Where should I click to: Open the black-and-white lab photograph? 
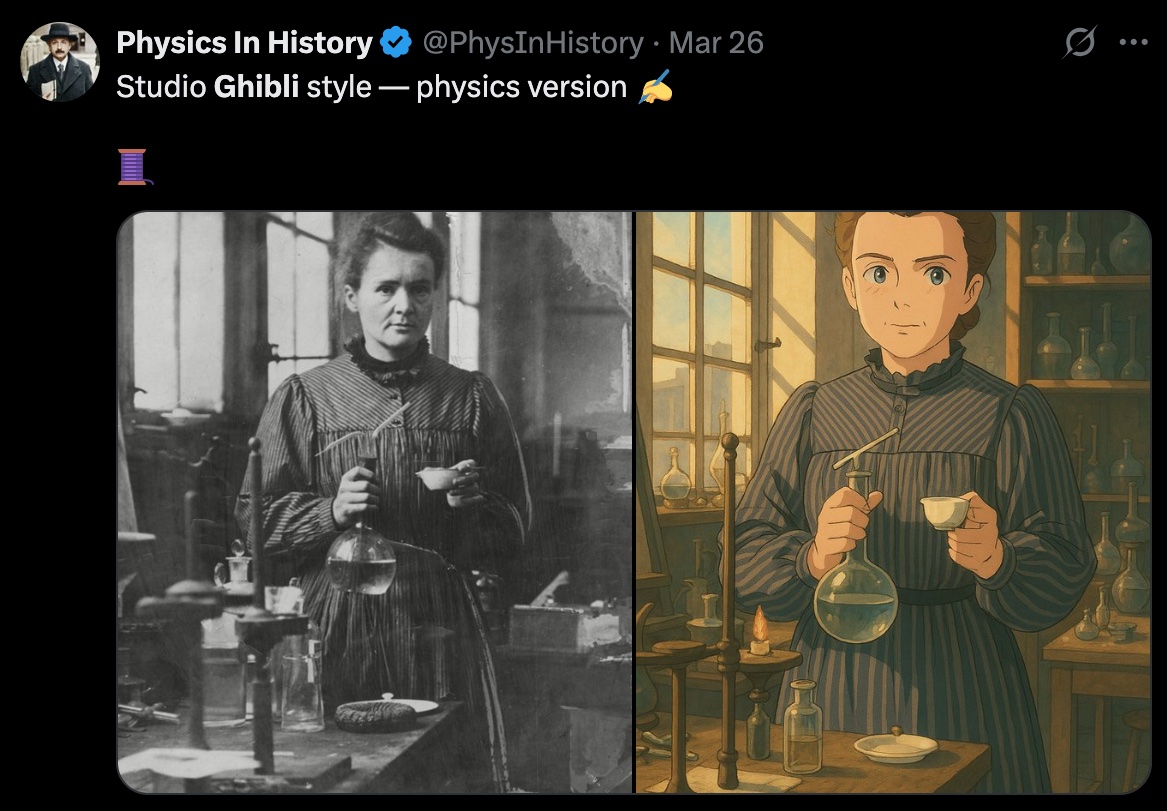[374, 502]
